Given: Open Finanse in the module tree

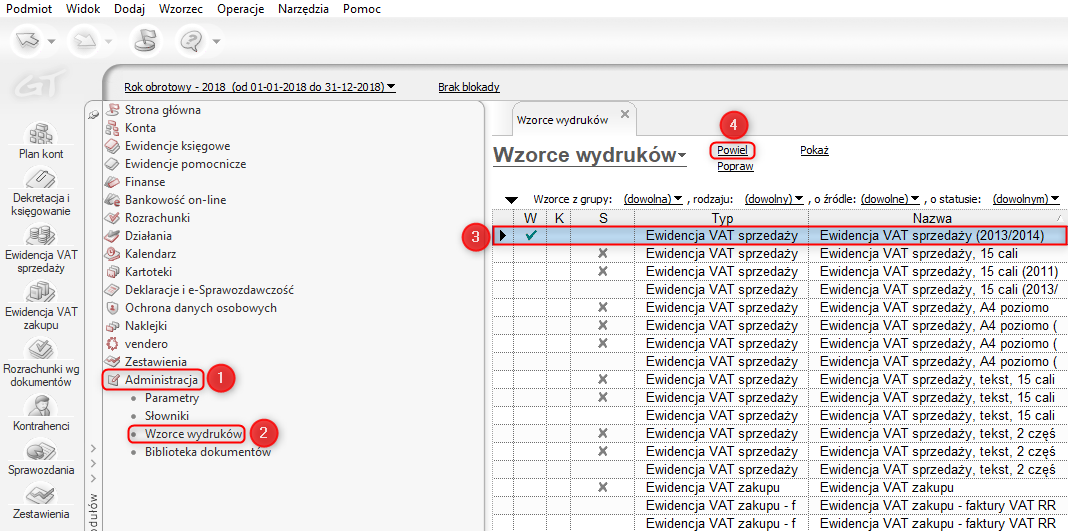Looking at the screenshot, I should pos(144,182).
